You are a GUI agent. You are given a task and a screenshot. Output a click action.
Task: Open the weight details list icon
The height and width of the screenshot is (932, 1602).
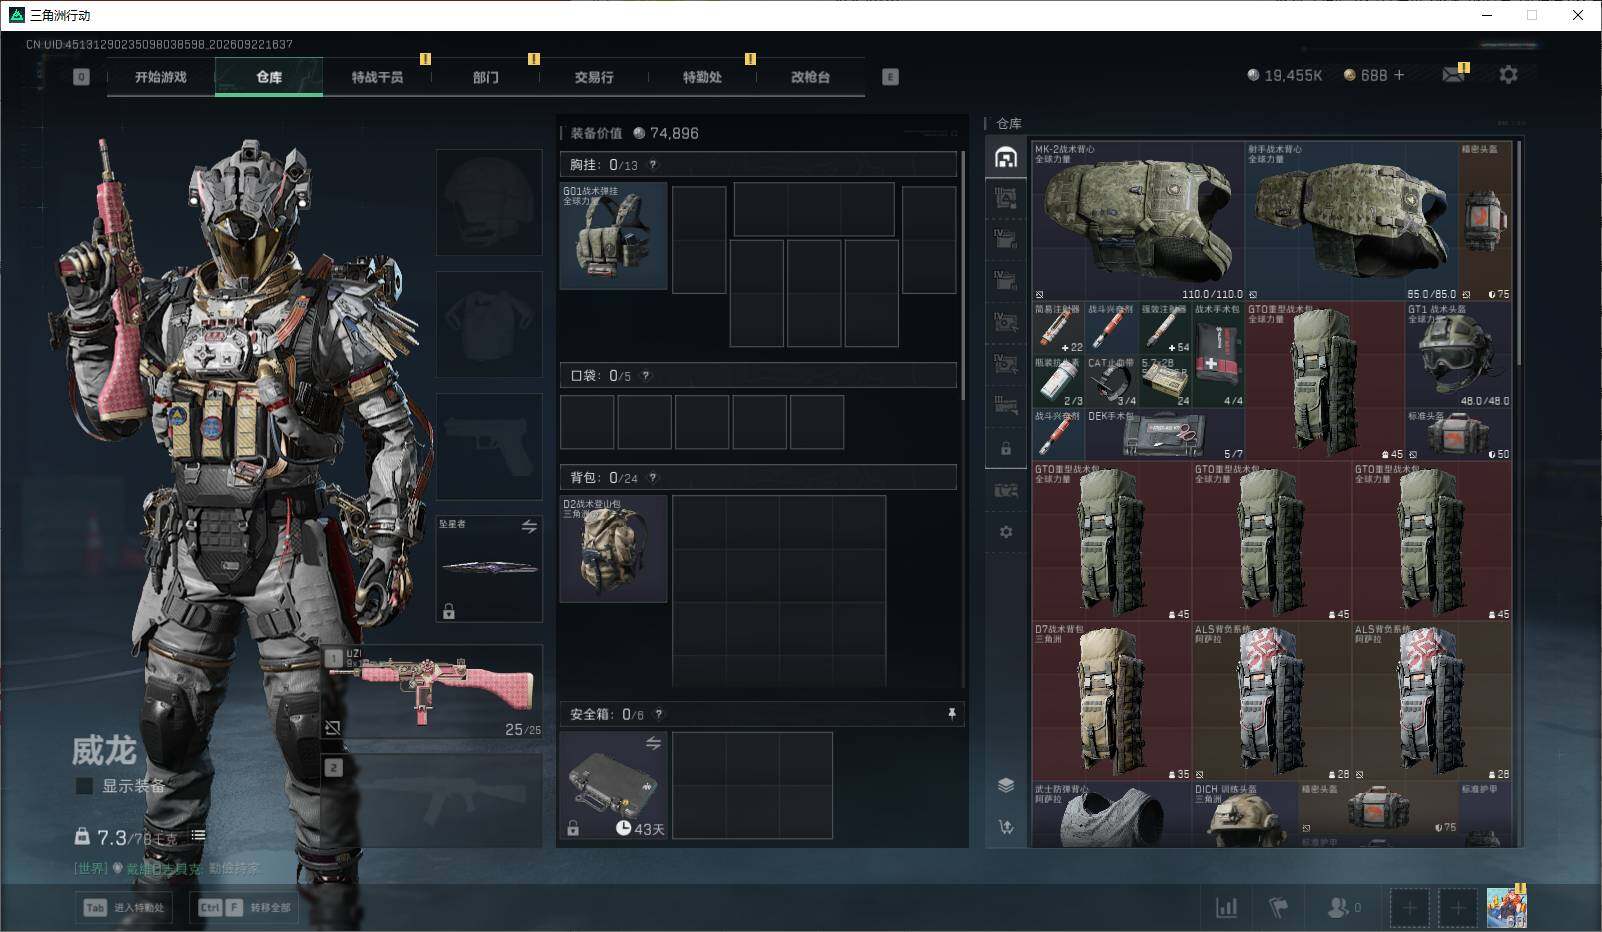coord(198,835)
